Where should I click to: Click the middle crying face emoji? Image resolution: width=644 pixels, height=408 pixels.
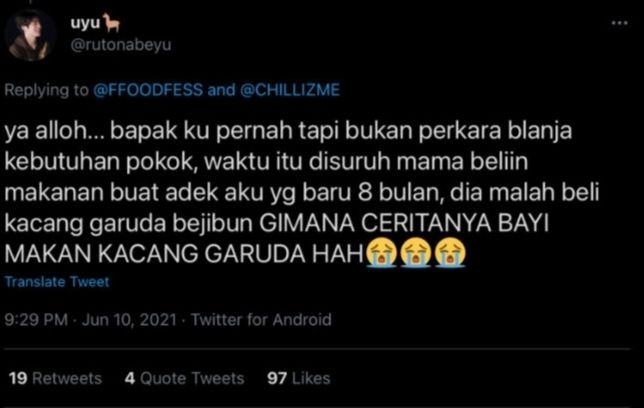coord(416,252)
